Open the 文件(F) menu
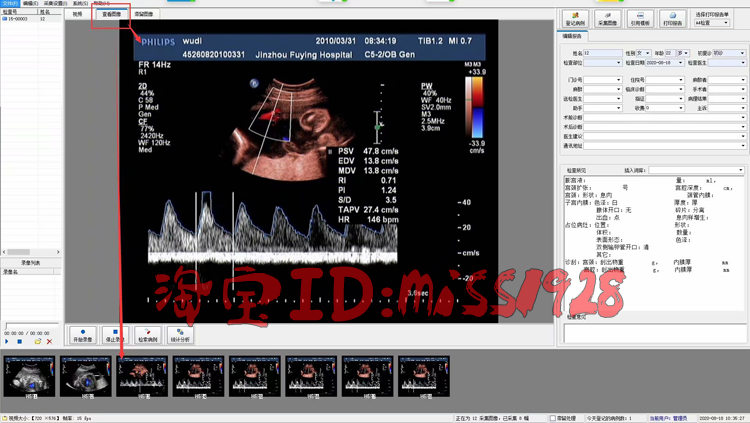The image size is (750, 423). tap(10, 3)
